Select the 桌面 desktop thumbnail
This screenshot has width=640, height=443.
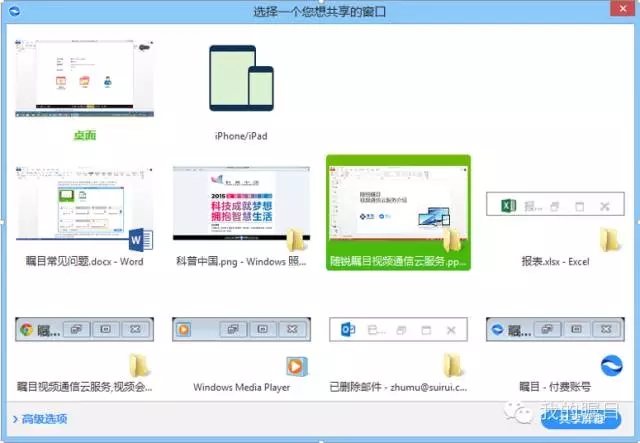(x=84, y=78)
